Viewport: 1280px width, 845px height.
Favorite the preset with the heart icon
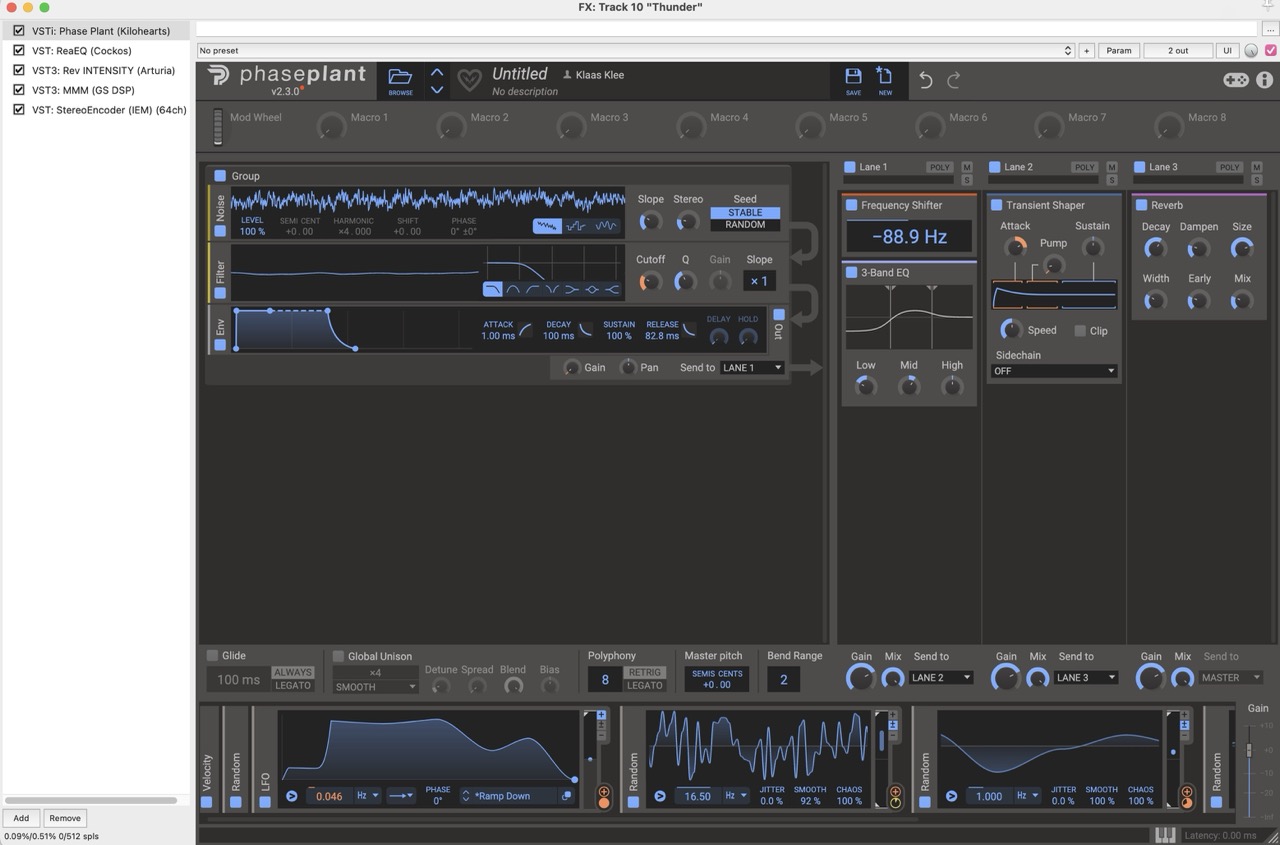pos(469,80)
